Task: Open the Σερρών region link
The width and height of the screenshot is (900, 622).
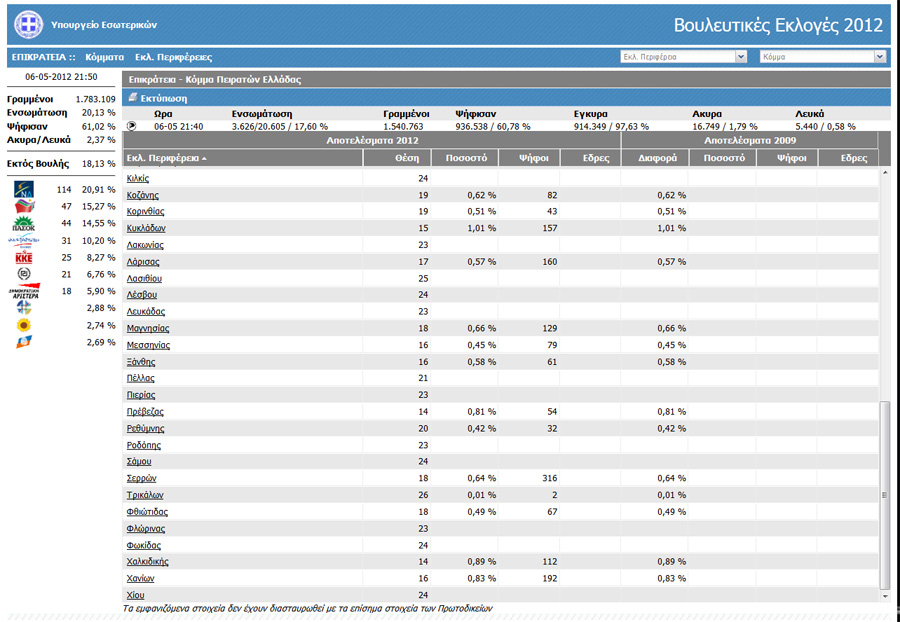Action: 141,478
